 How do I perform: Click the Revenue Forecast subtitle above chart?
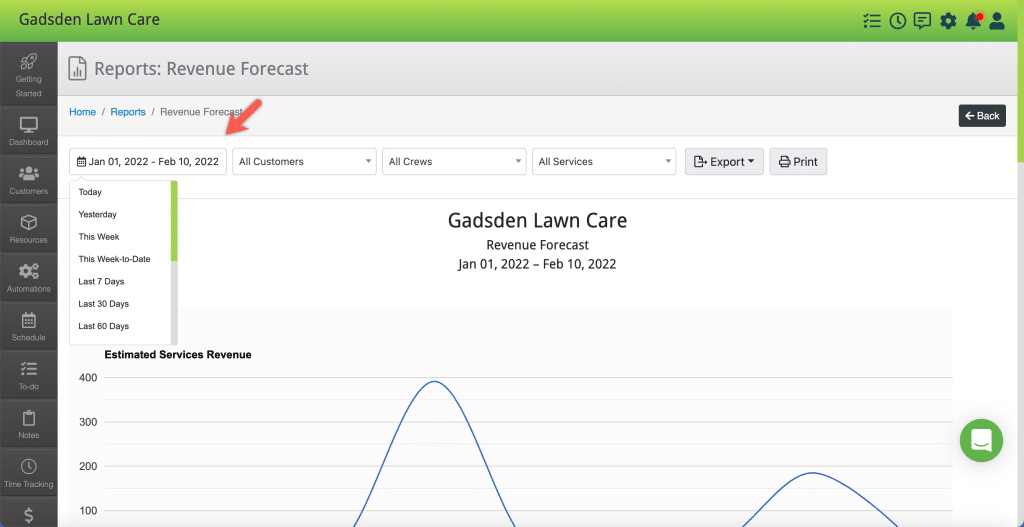pyautogui.click(x=537, y=245)
